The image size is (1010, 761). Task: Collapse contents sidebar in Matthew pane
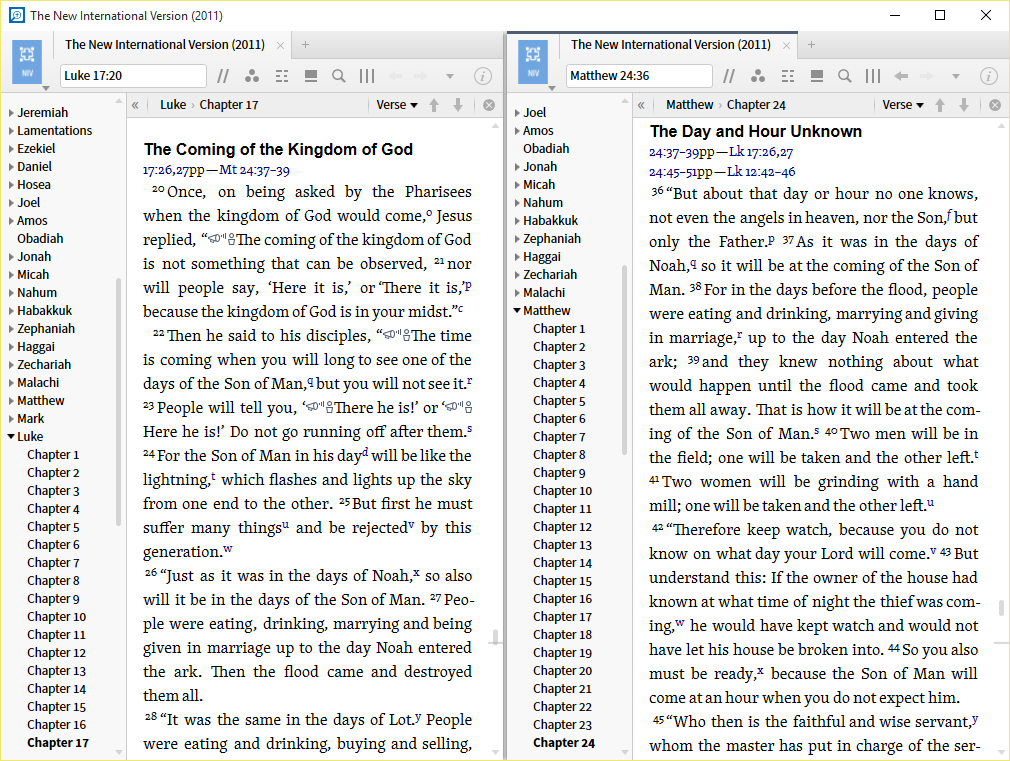(642, 105)
